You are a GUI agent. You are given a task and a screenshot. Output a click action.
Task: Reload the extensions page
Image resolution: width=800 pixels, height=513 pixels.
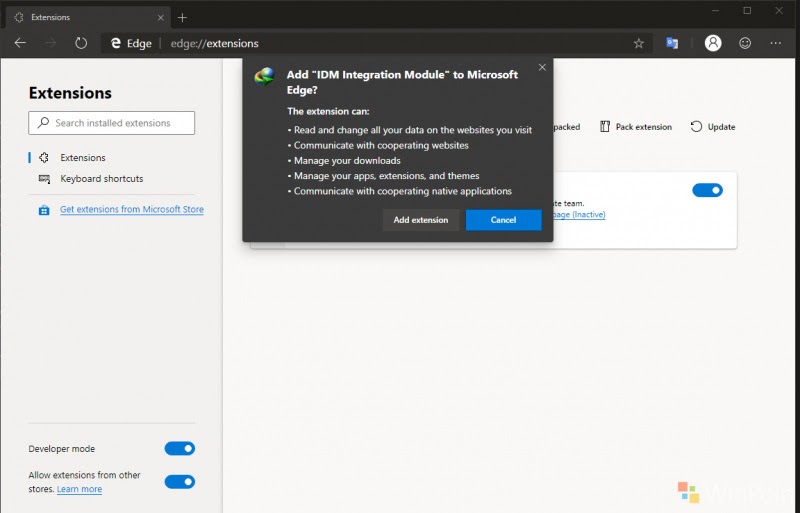tap(81, 43)
